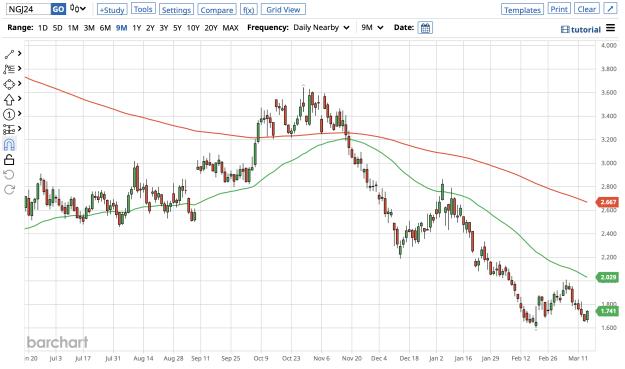Expand the shapes tool flyout chevron
The width and height of the screenshot is (625, 369).
click(x=20, y=84)
